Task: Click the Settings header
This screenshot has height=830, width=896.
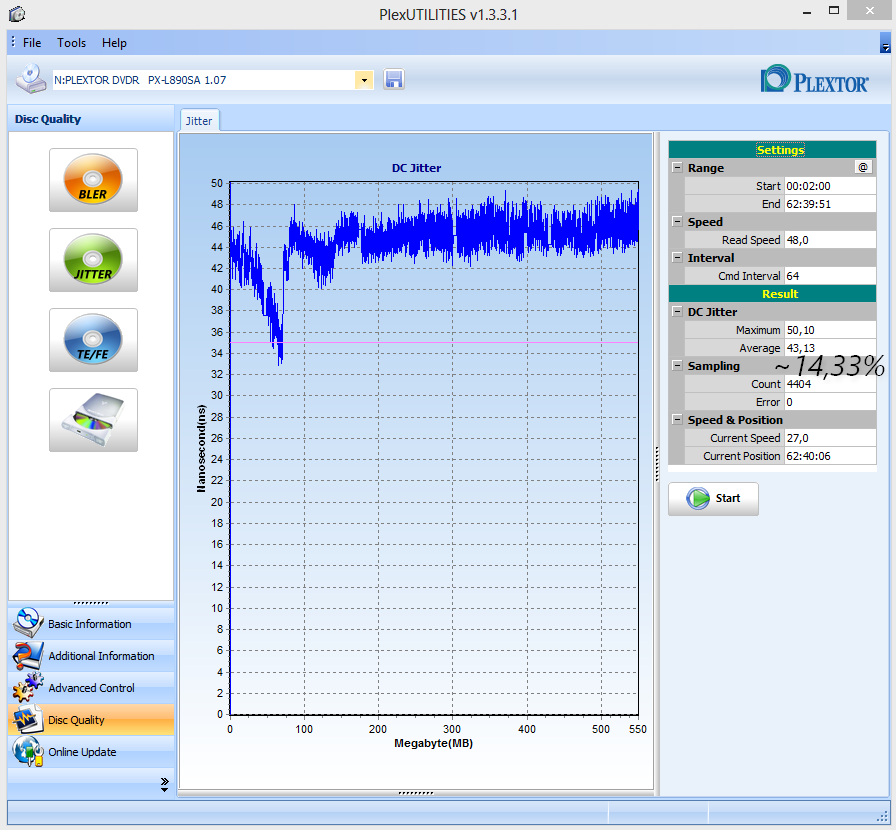Action: click(x=772, y=150)
